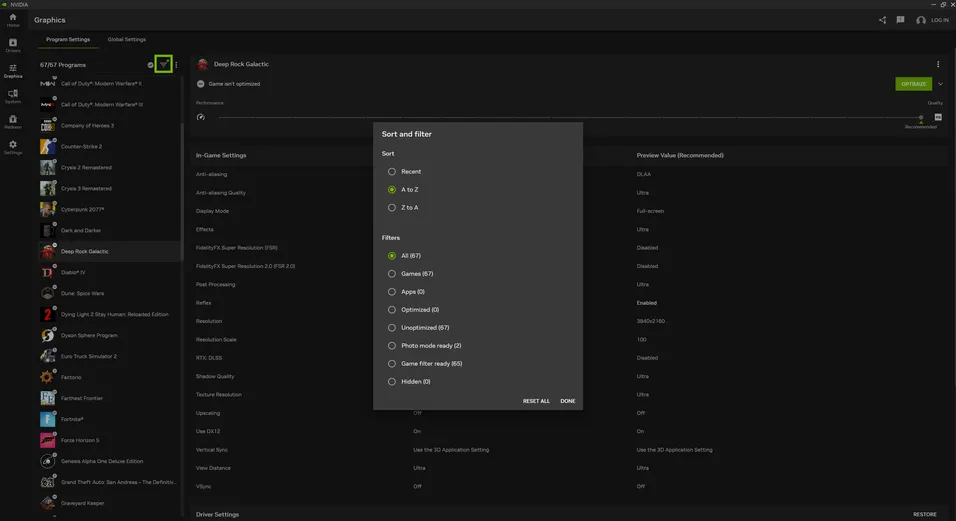The width and height of the screenshot is (956, 521).
Task: Open the Settings sidebar section
Action: [13, 147]
